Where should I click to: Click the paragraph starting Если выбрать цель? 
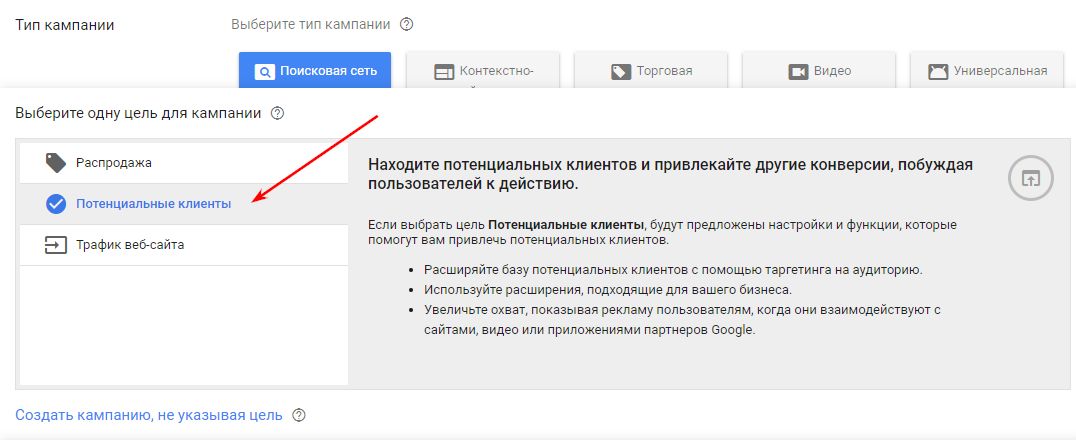pos(662,233)
